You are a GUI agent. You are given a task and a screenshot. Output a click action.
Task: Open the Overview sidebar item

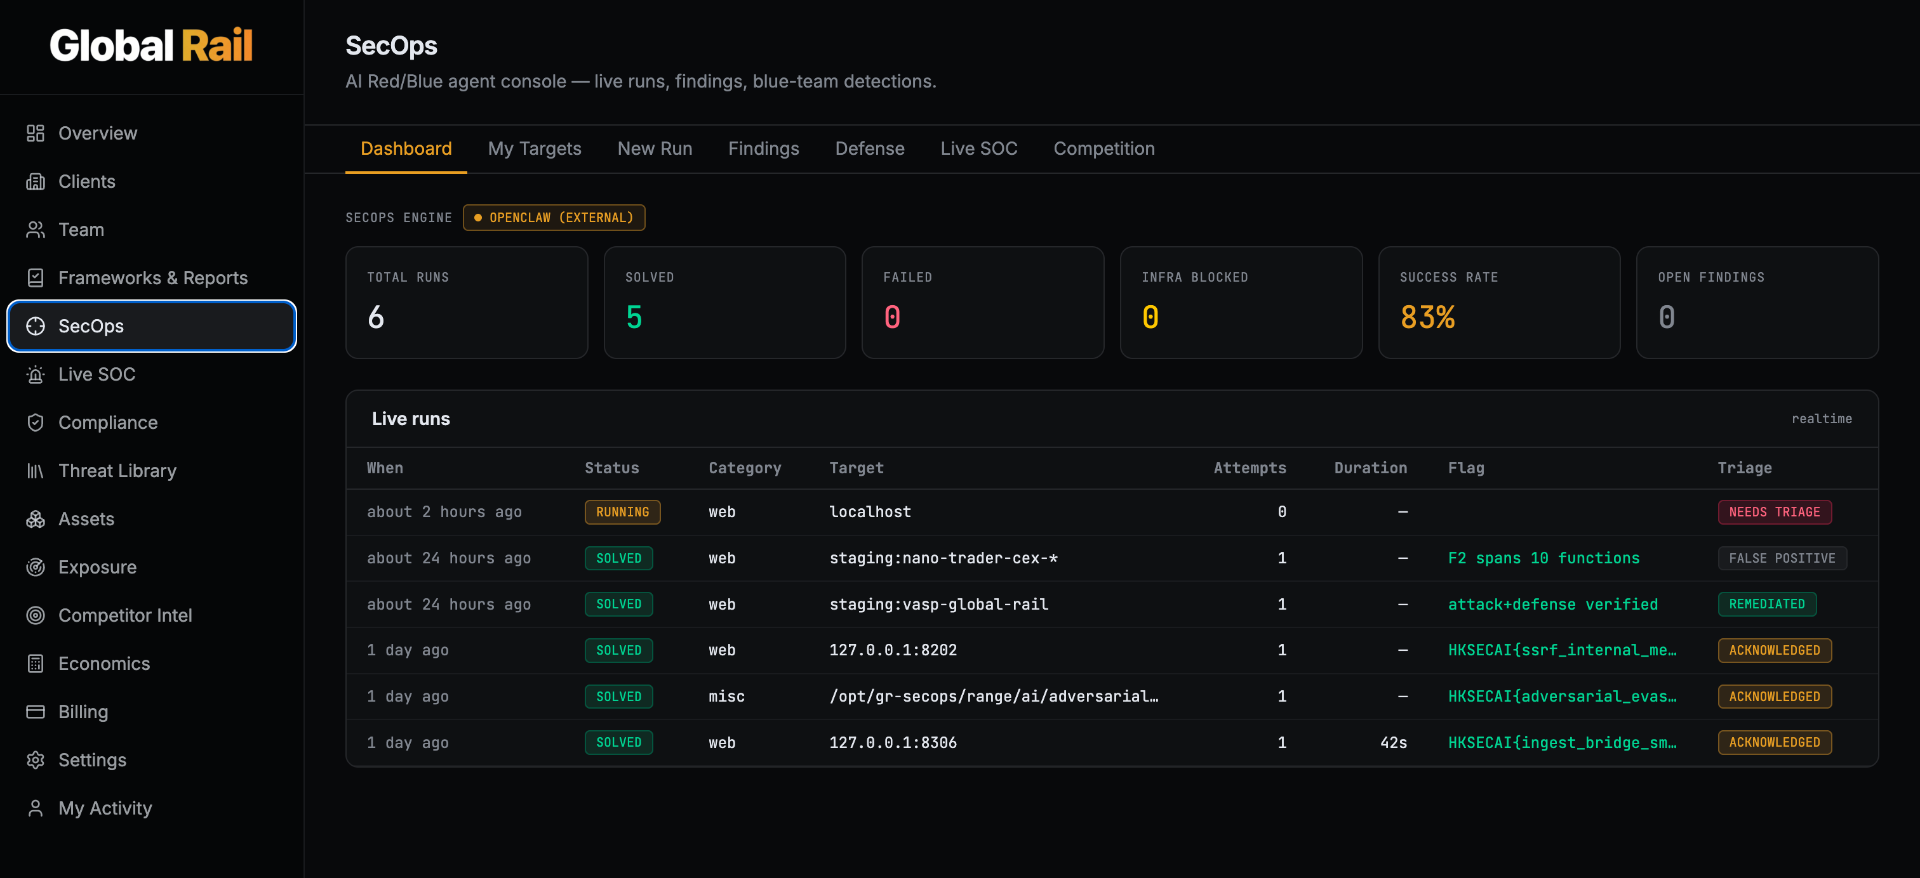(x=152, y=133)
